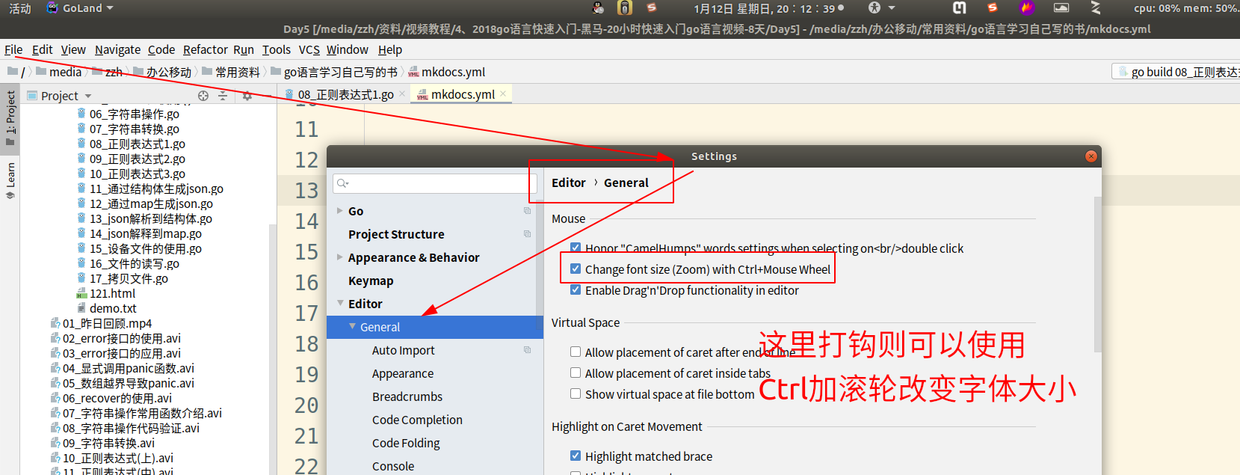Viewport: 1240px width, 475px height.
Task: Close the Settings dialog
Action: tap(1090, 156)
